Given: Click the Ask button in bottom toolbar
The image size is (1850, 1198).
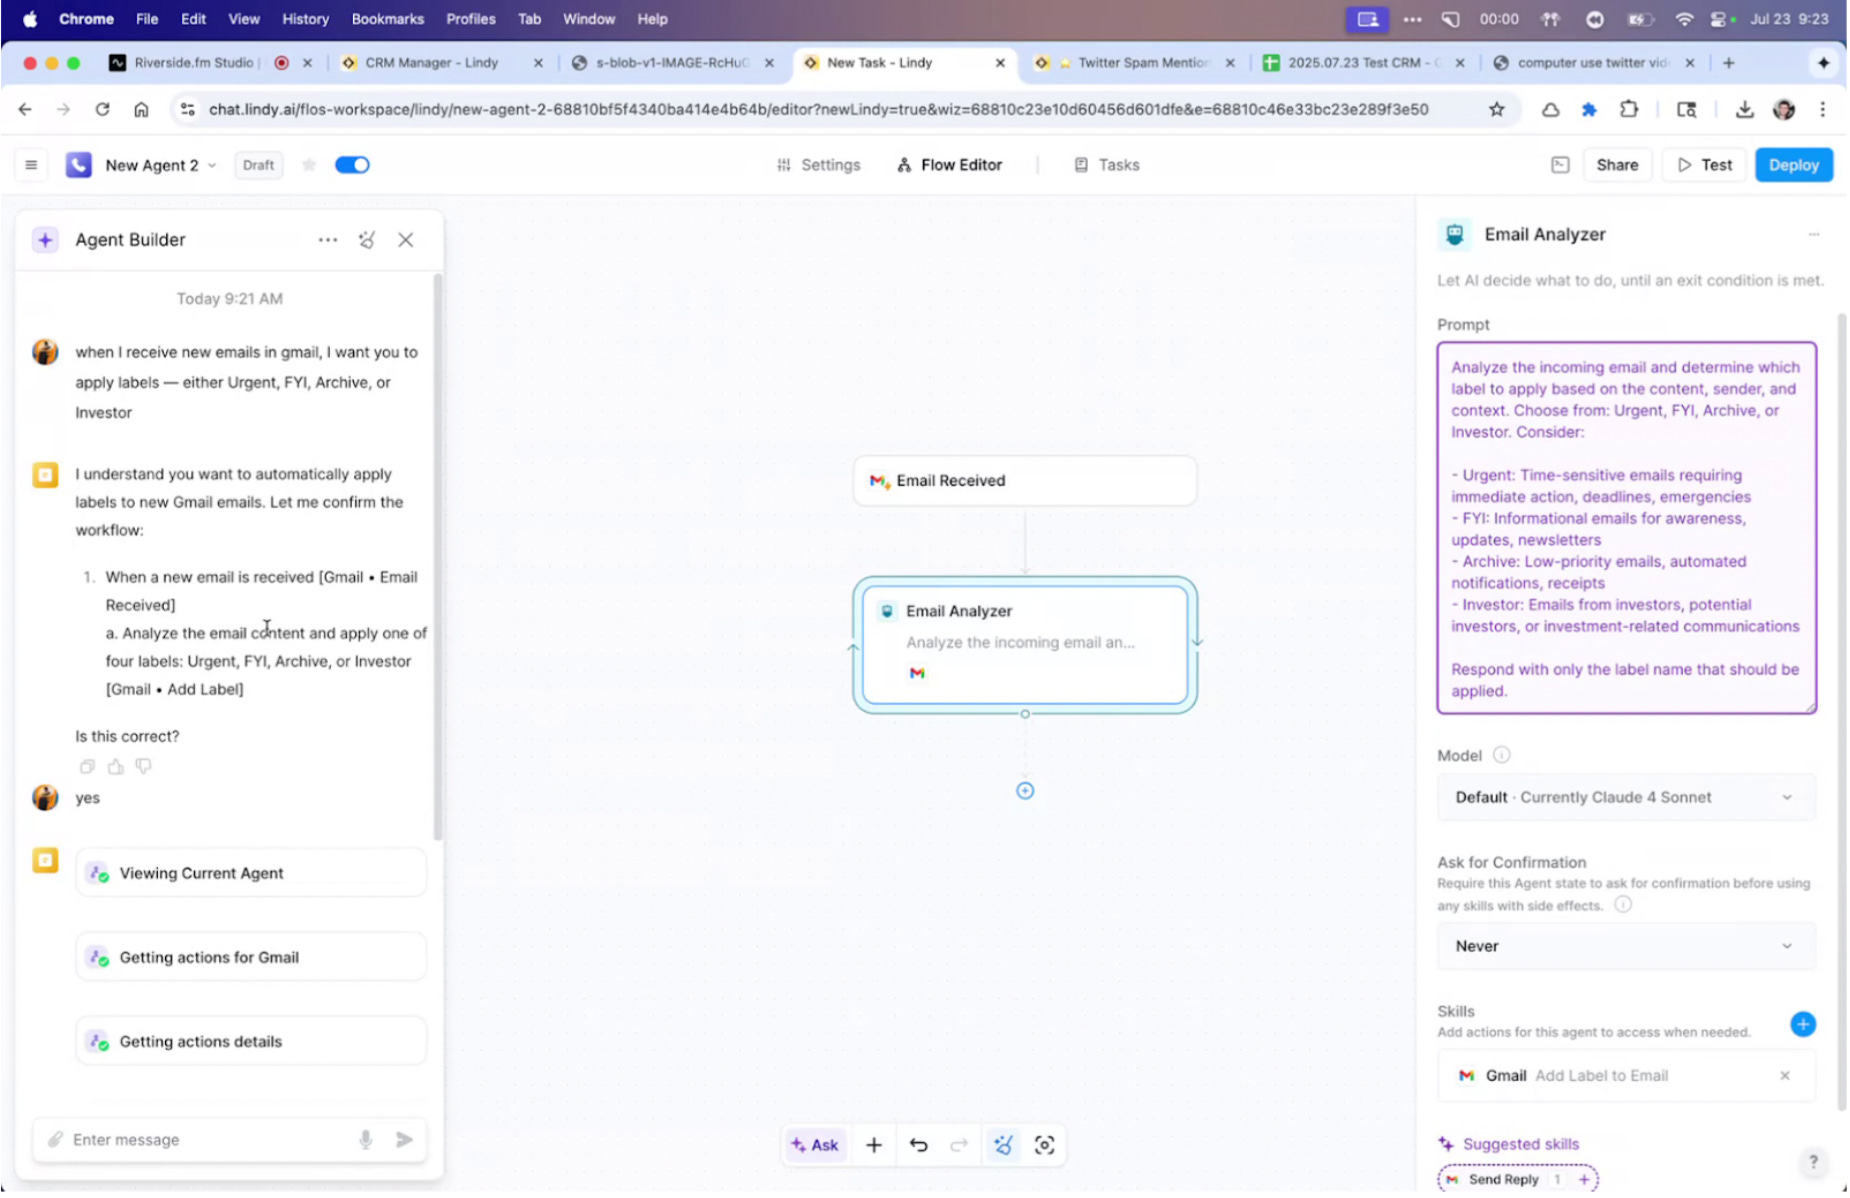Looking at the screenshot, I should (x=815, y=1146).
